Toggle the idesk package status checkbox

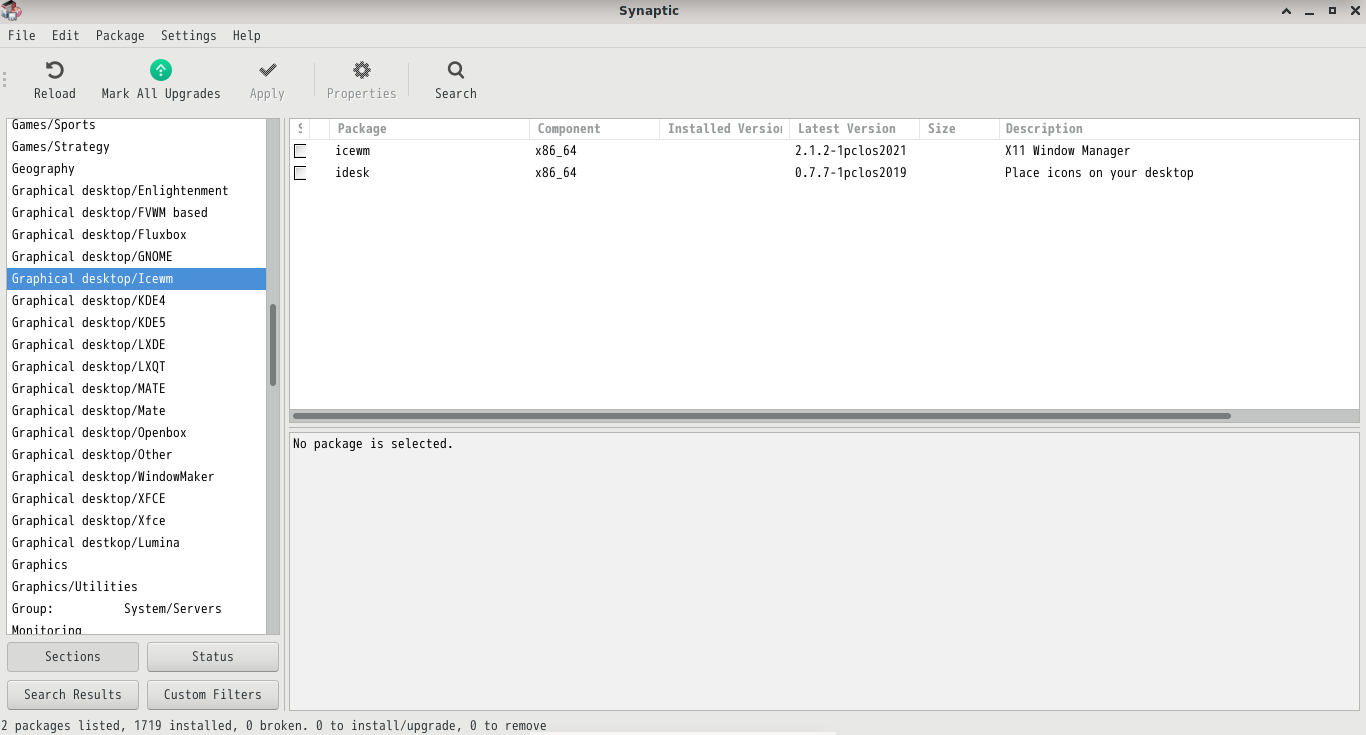pyautogui.click(x=300, y=173)
